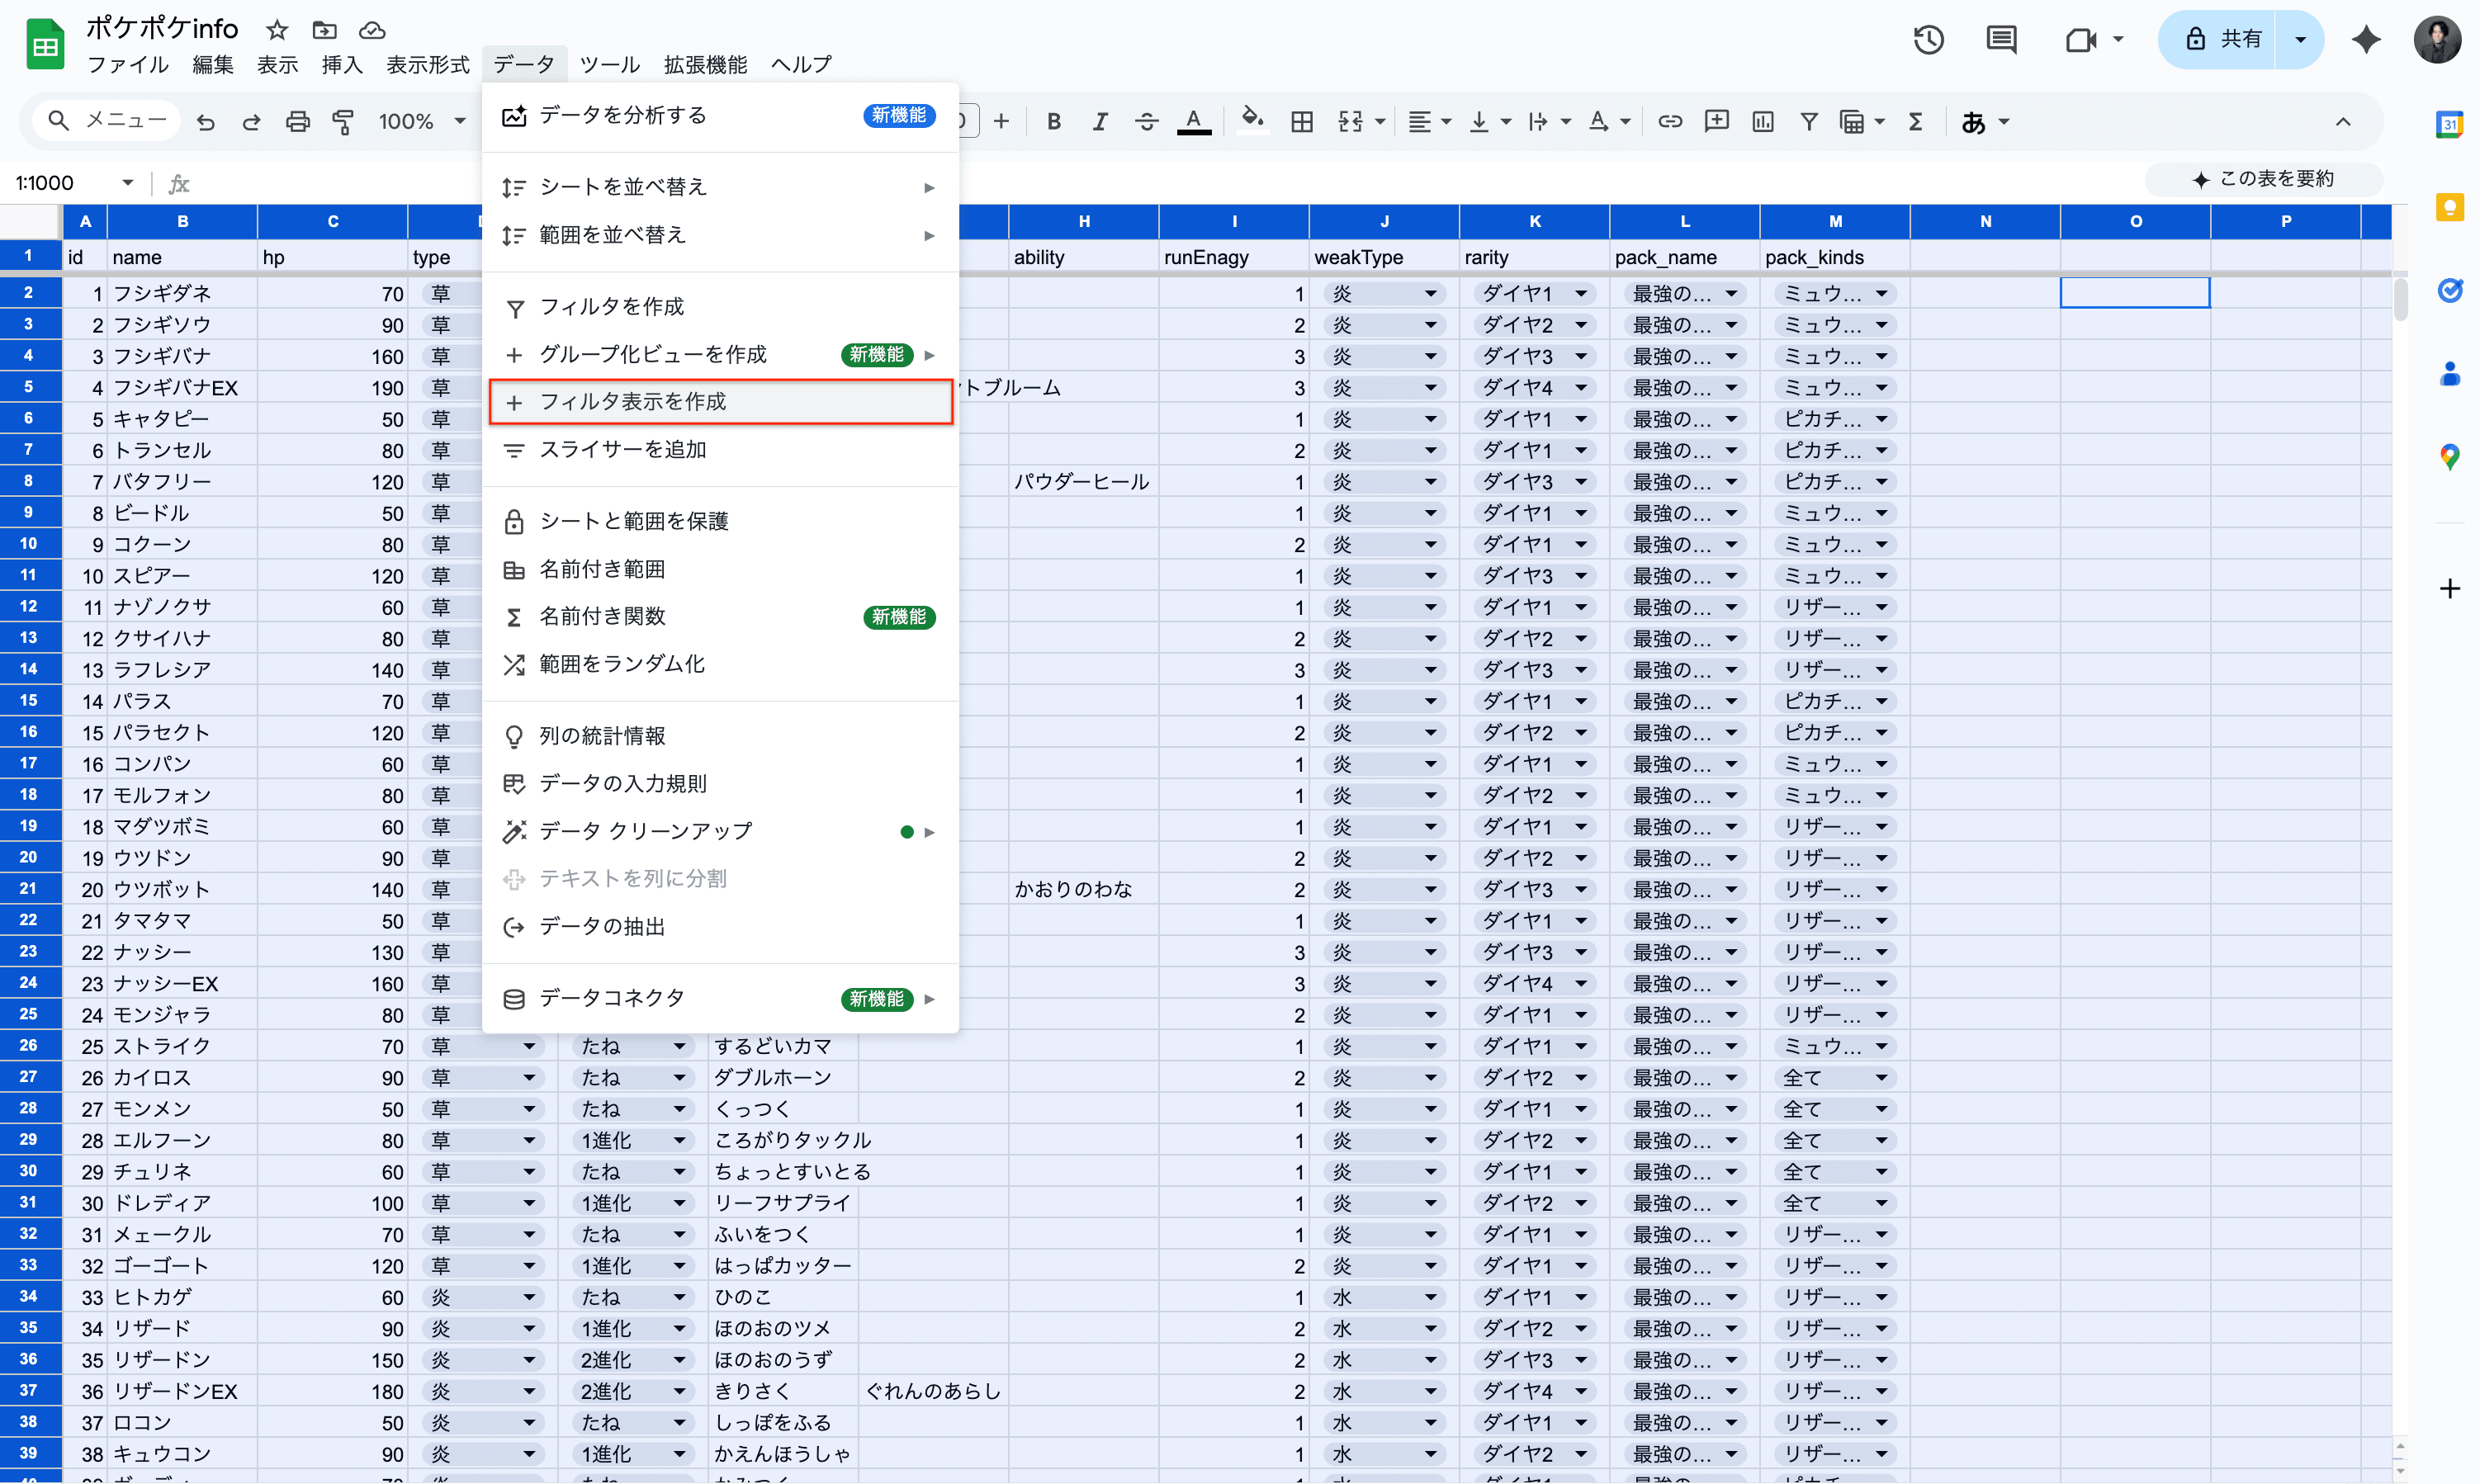Click the functions sigma icon
This screenshot has height=1484, width=2480.
coord(1915,122)
